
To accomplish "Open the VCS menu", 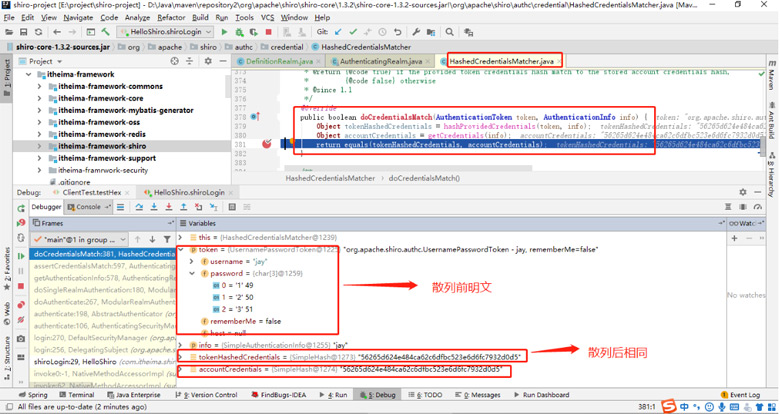I will coord(268,17).
